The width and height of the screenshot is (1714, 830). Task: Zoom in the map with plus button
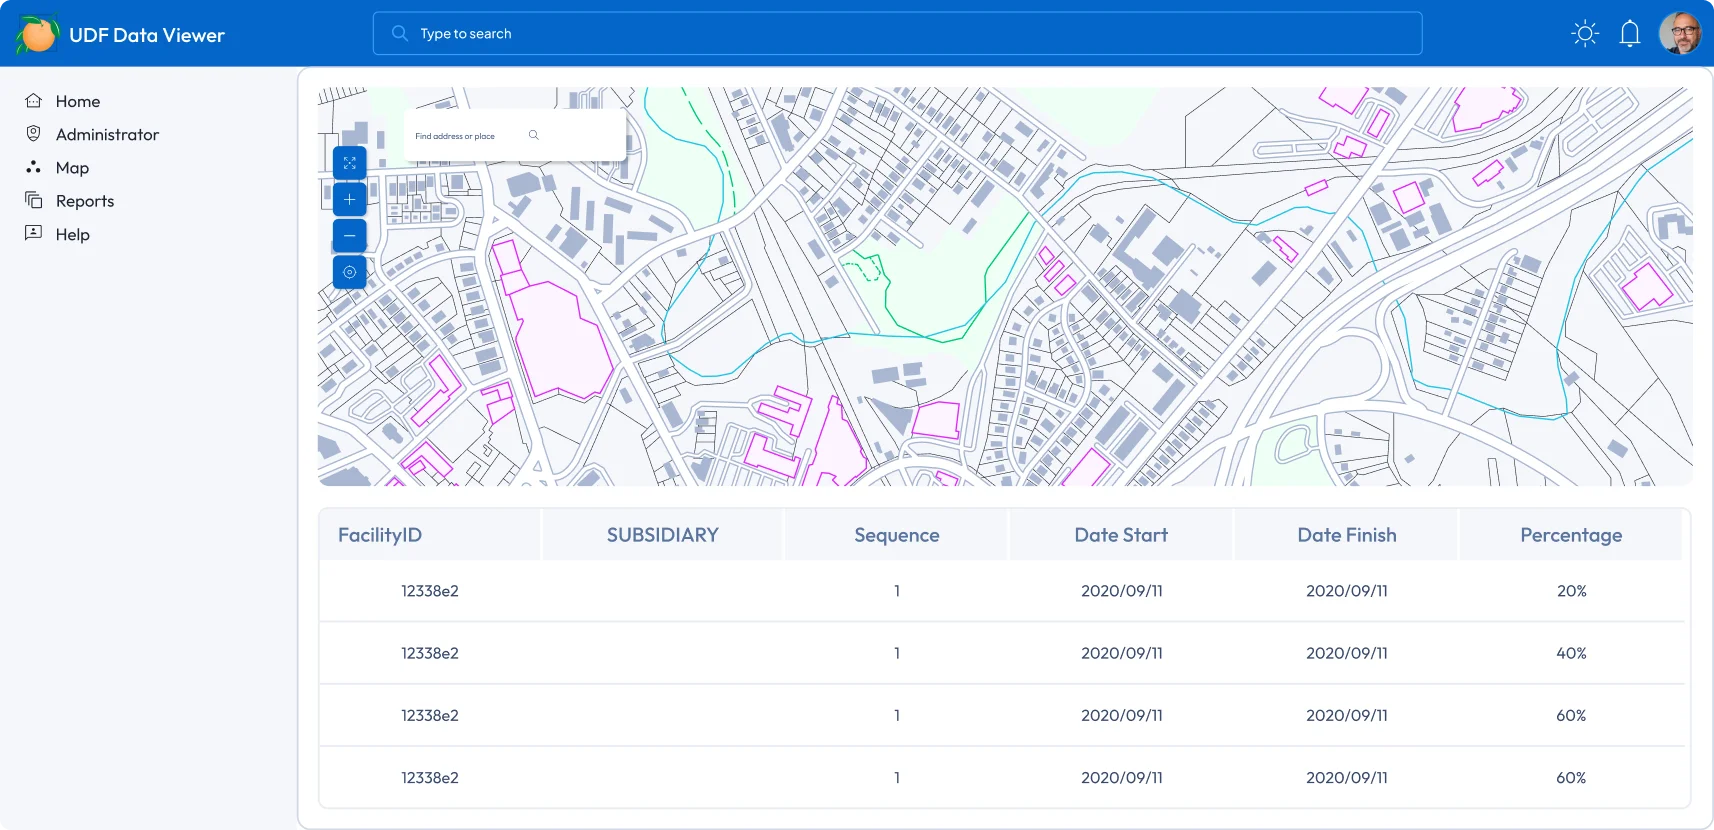point(349,200)
